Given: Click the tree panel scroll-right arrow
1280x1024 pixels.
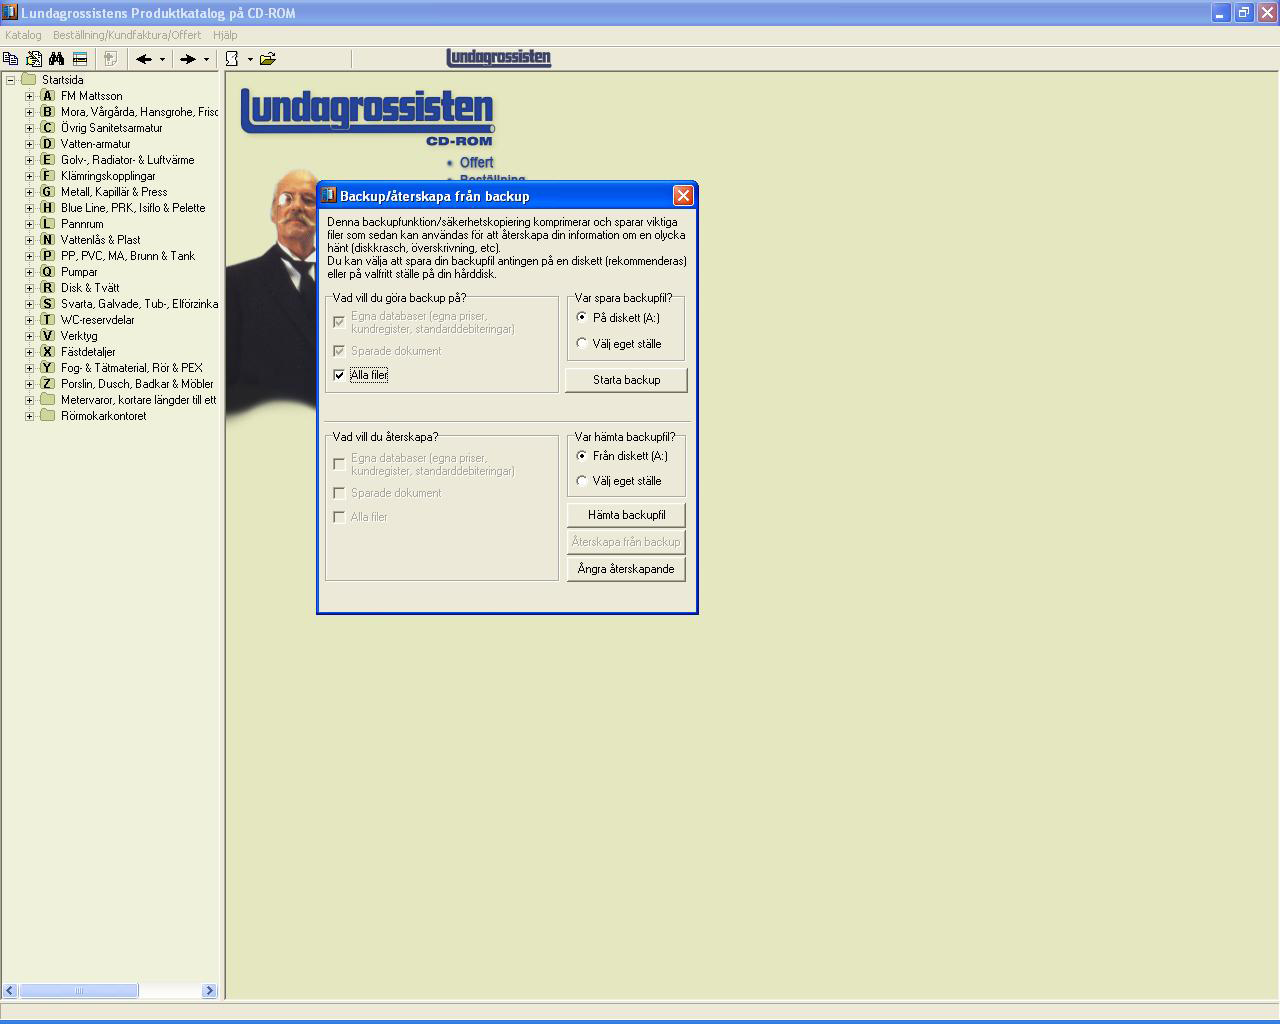Looking at the screenshot, I should pos(209,991).
